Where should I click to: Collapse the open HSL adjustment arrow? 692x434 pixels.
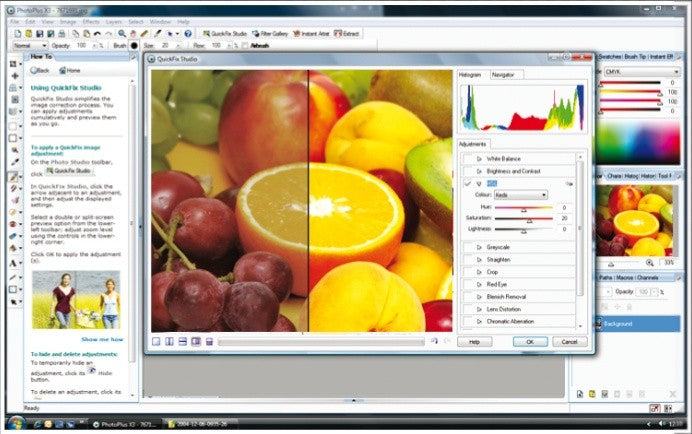pos(479,184)
